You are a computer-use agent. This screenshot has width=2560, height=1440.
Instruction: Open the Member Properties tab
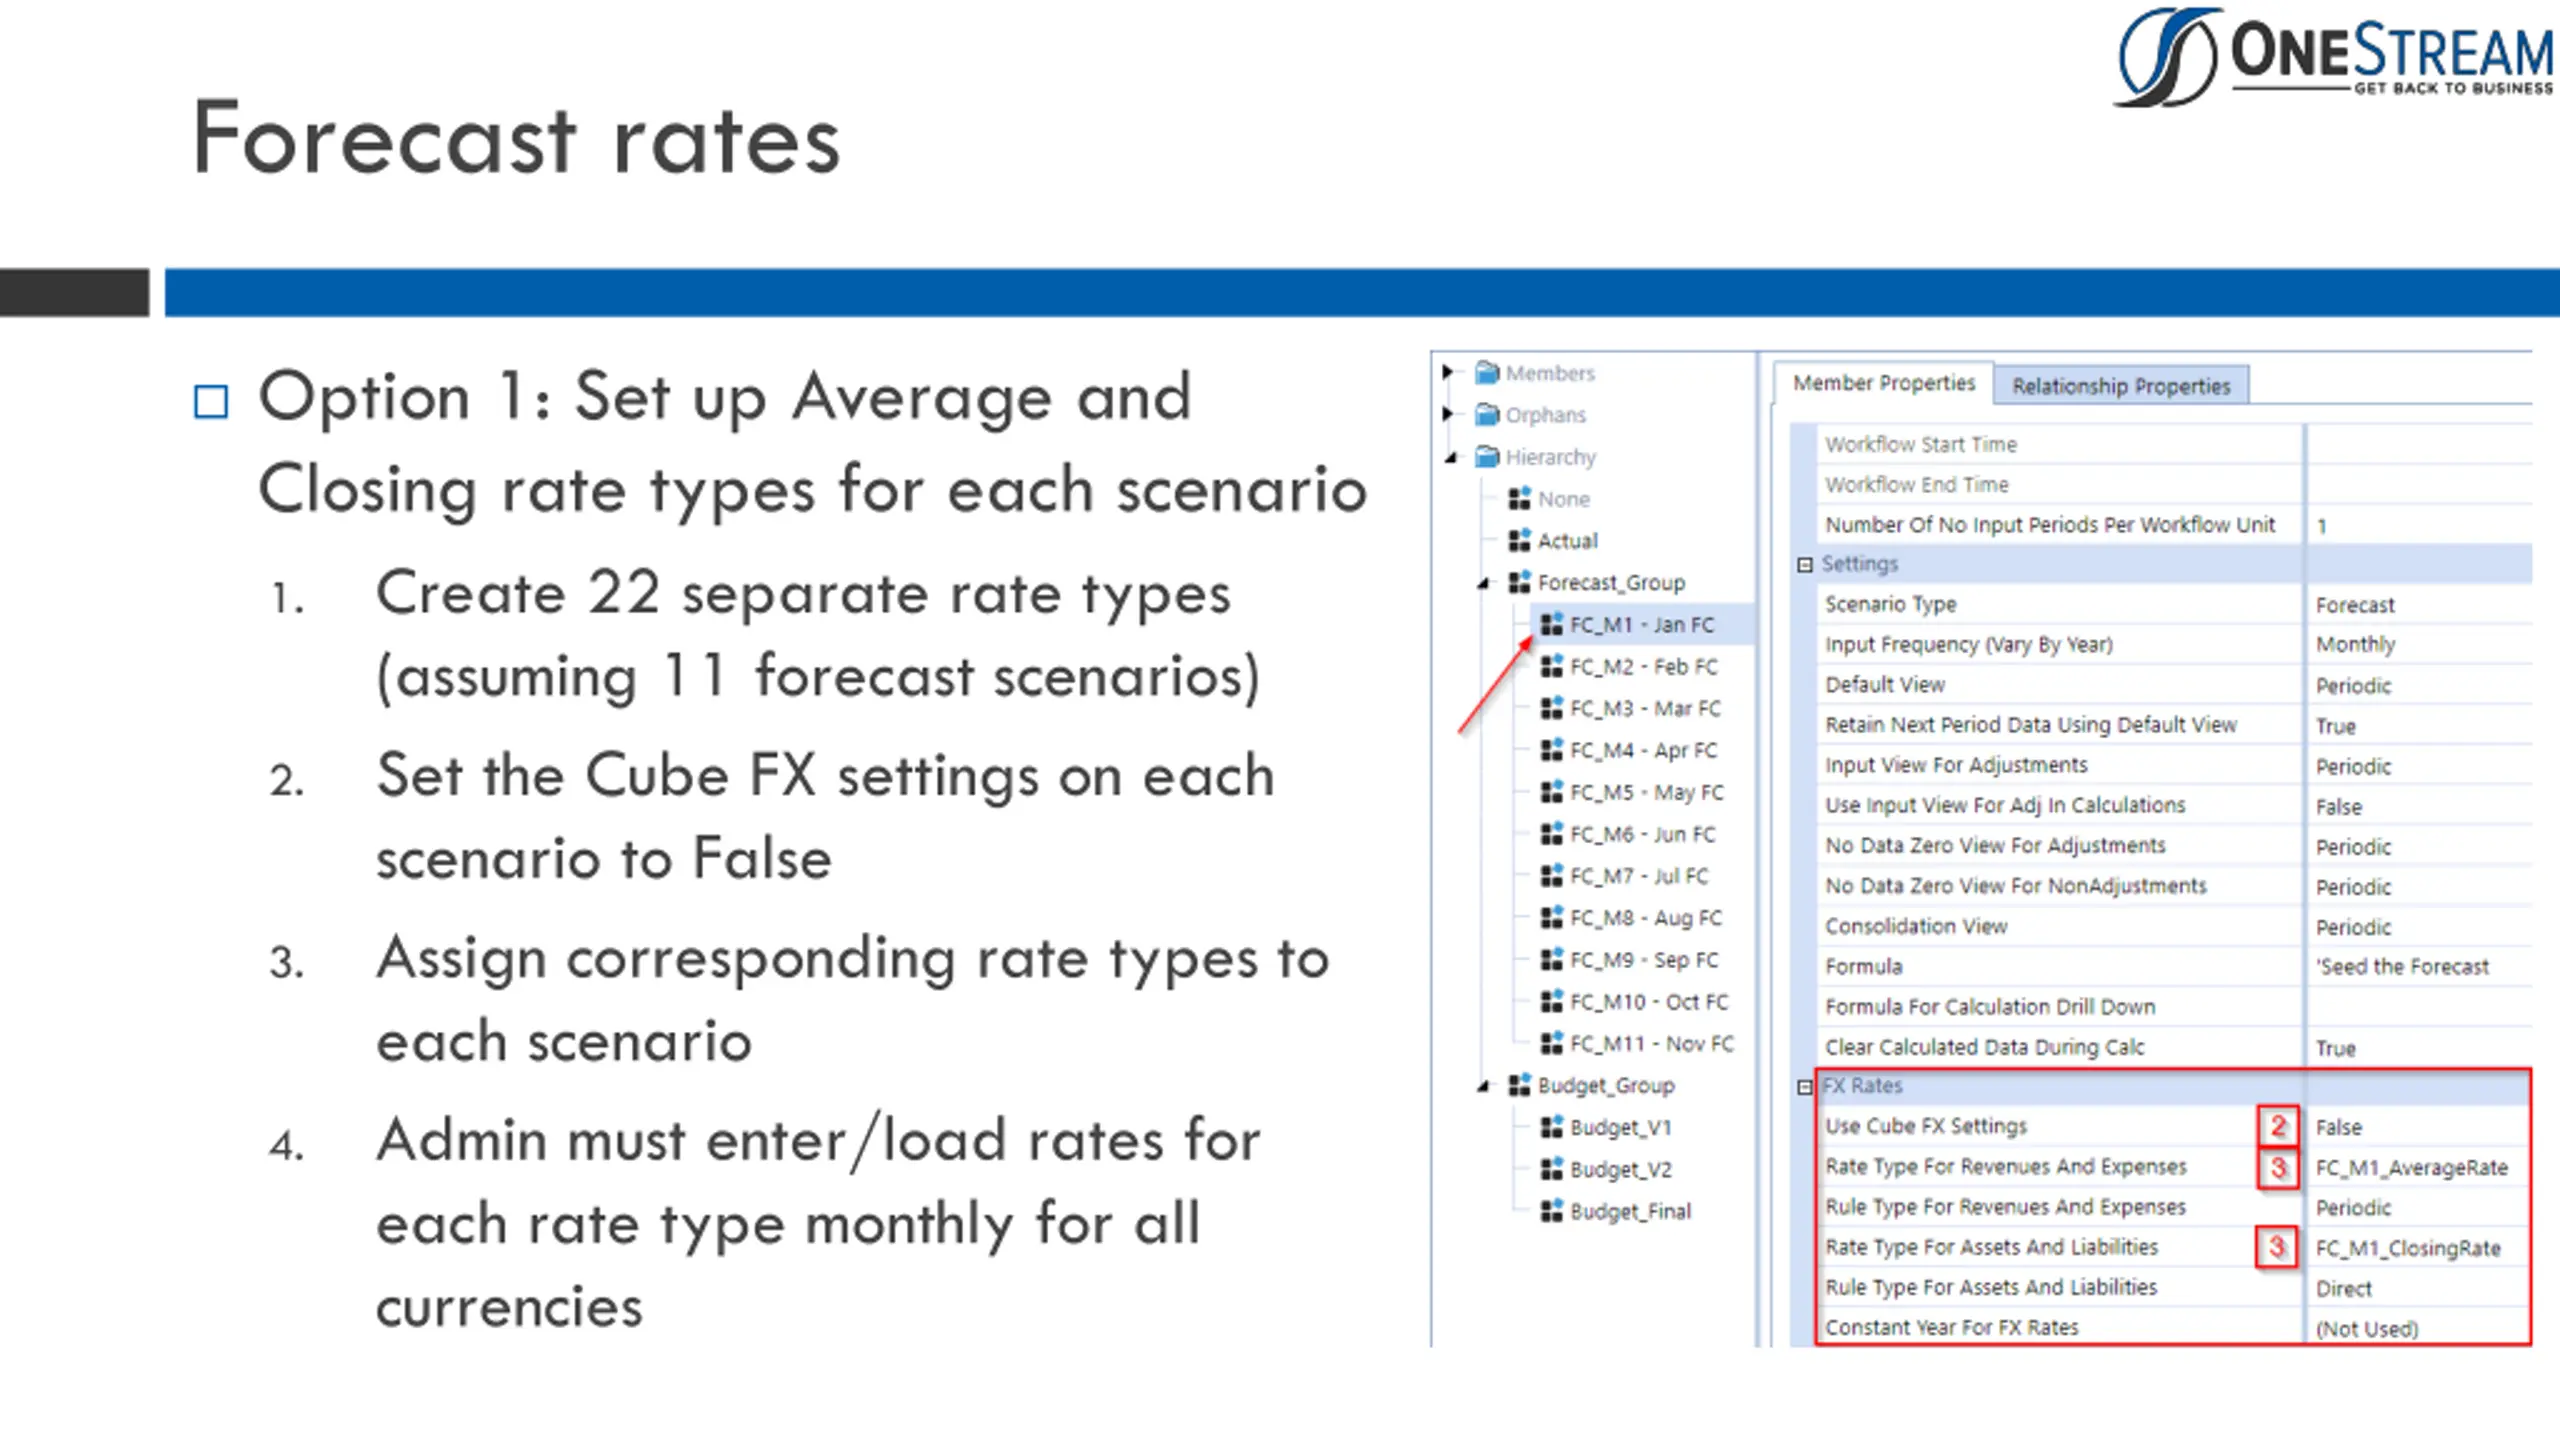click(x=1884, y=384)
